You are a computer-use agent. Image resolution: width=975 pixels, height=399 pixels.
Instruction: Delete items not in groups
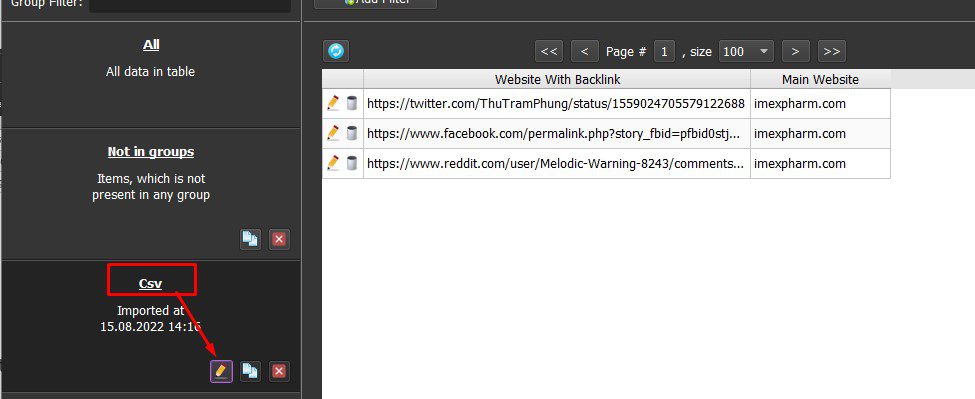pos(279,239)
